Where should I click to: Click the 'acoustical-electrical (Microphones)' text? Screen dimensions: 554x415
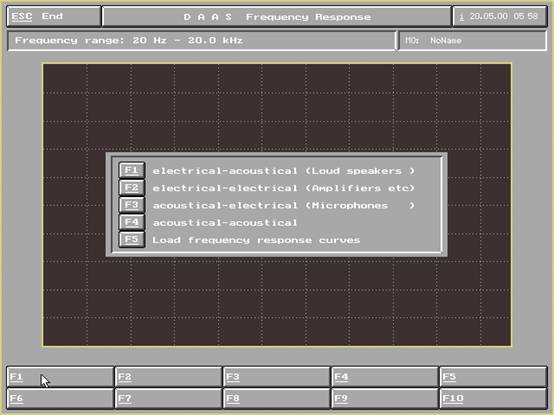[x=283, y=205]
